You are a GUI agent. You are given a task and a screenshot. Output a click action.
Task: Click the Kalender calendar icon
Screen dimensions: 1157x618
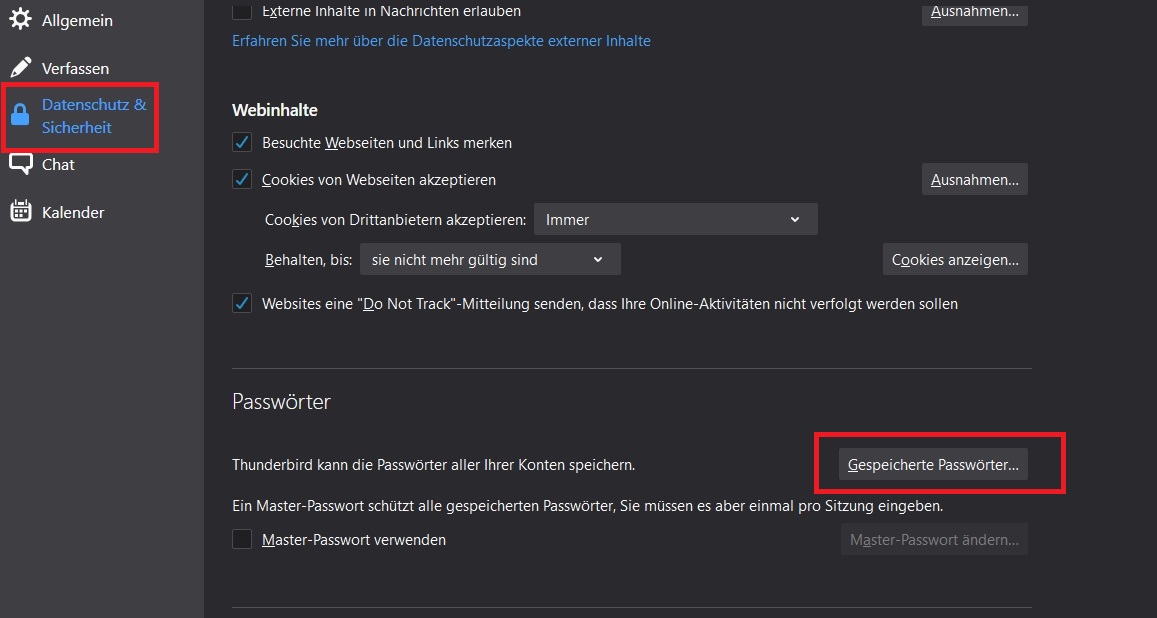pos(20,212)
